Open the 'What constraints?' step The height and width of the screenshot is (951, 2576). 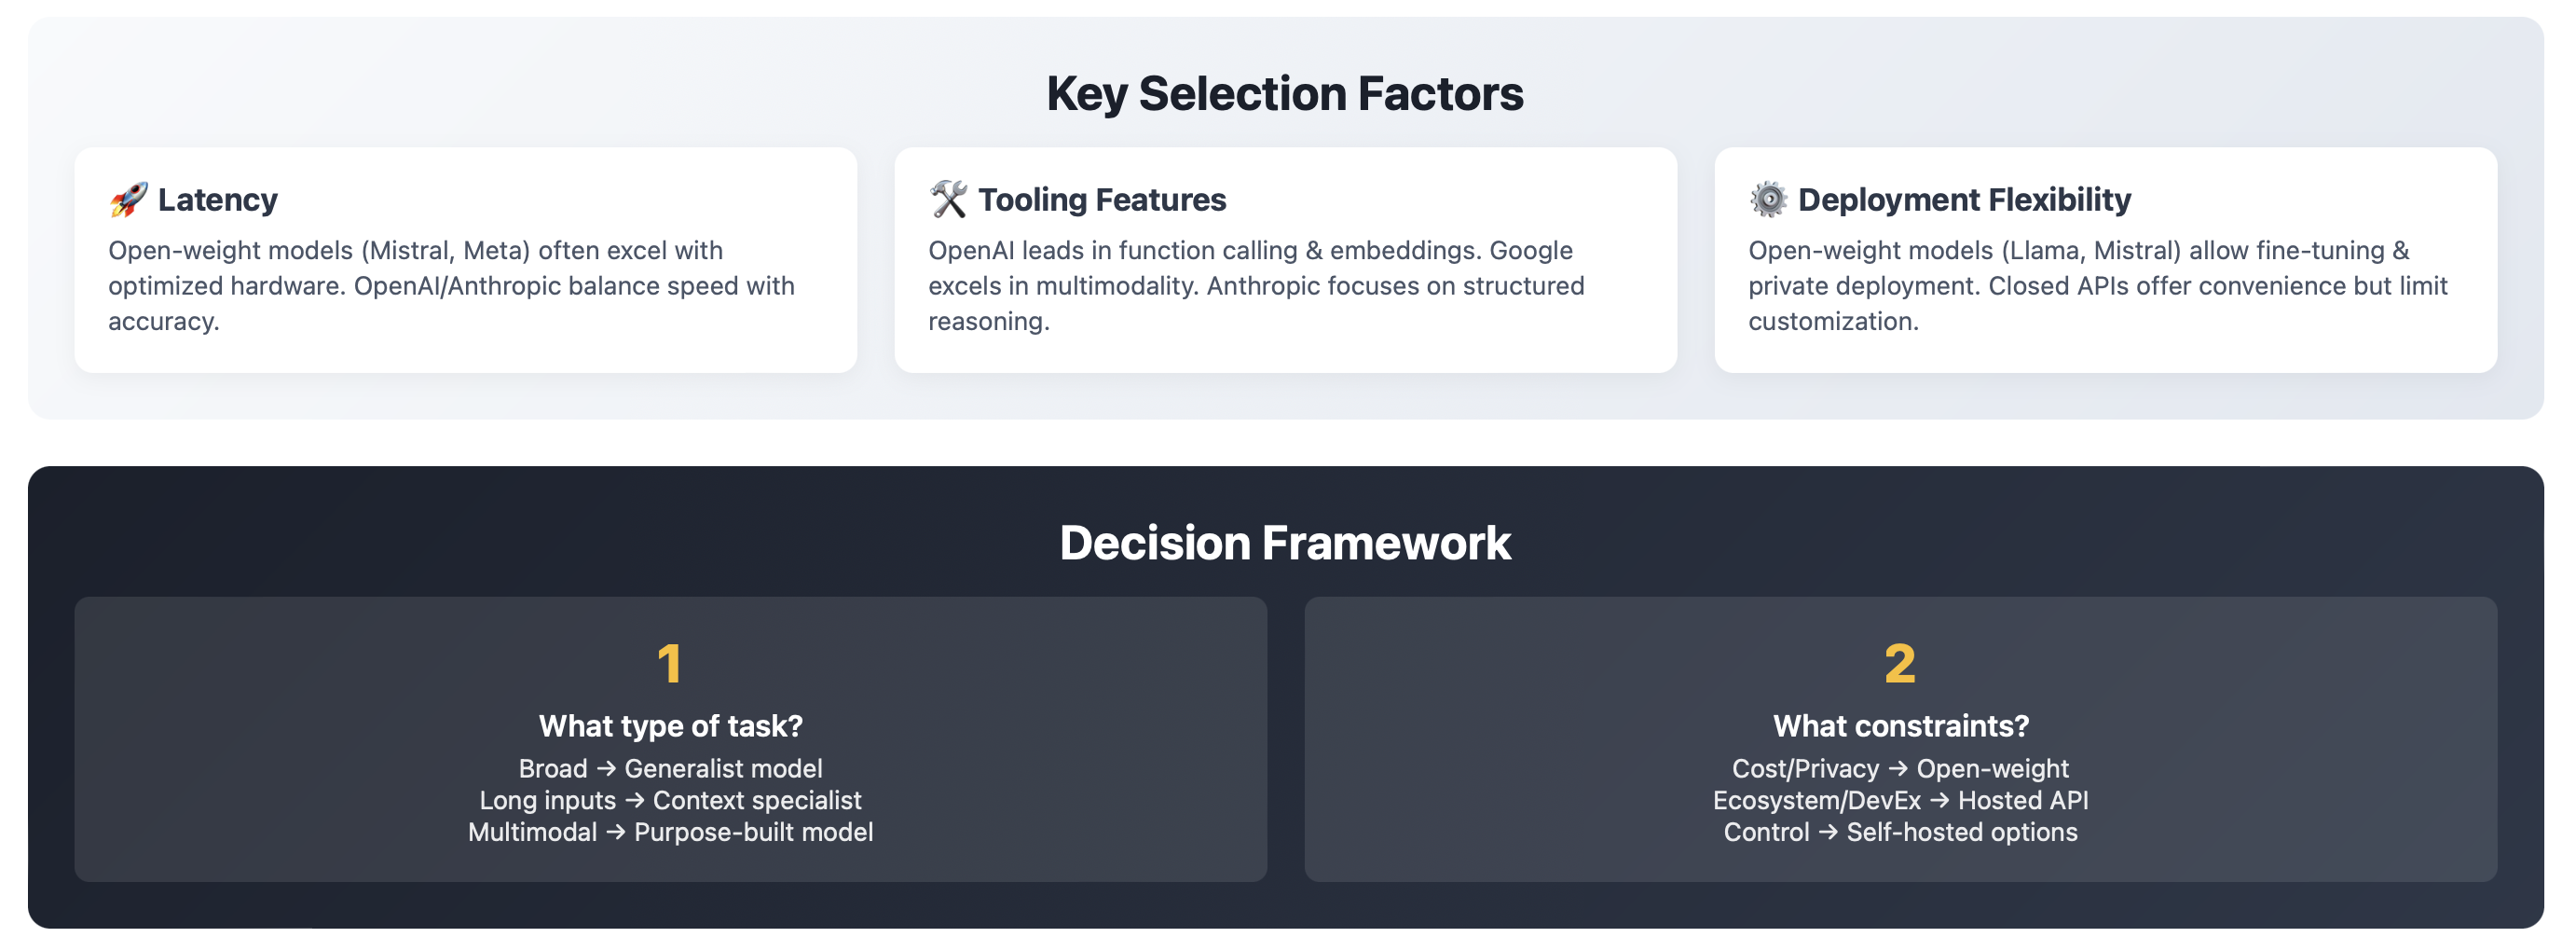pyautogui.click(x=1901, y=727)
